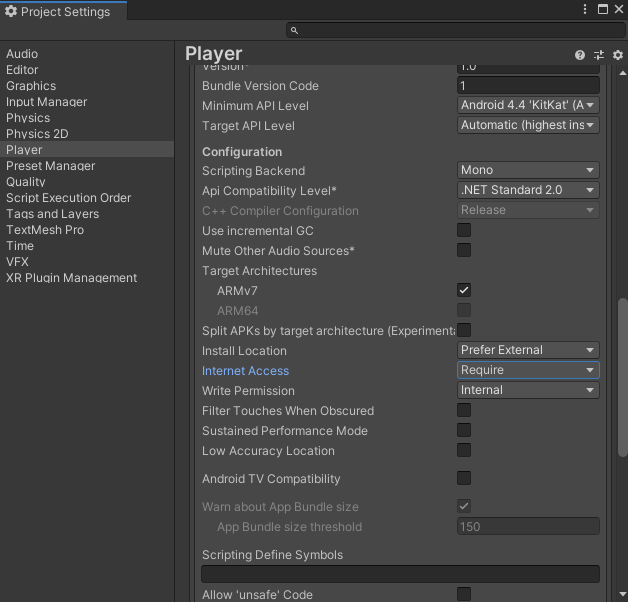Open the VFX settings category
Image resolution: width=628 pixels, height=602 pixels.
point(87,262)
